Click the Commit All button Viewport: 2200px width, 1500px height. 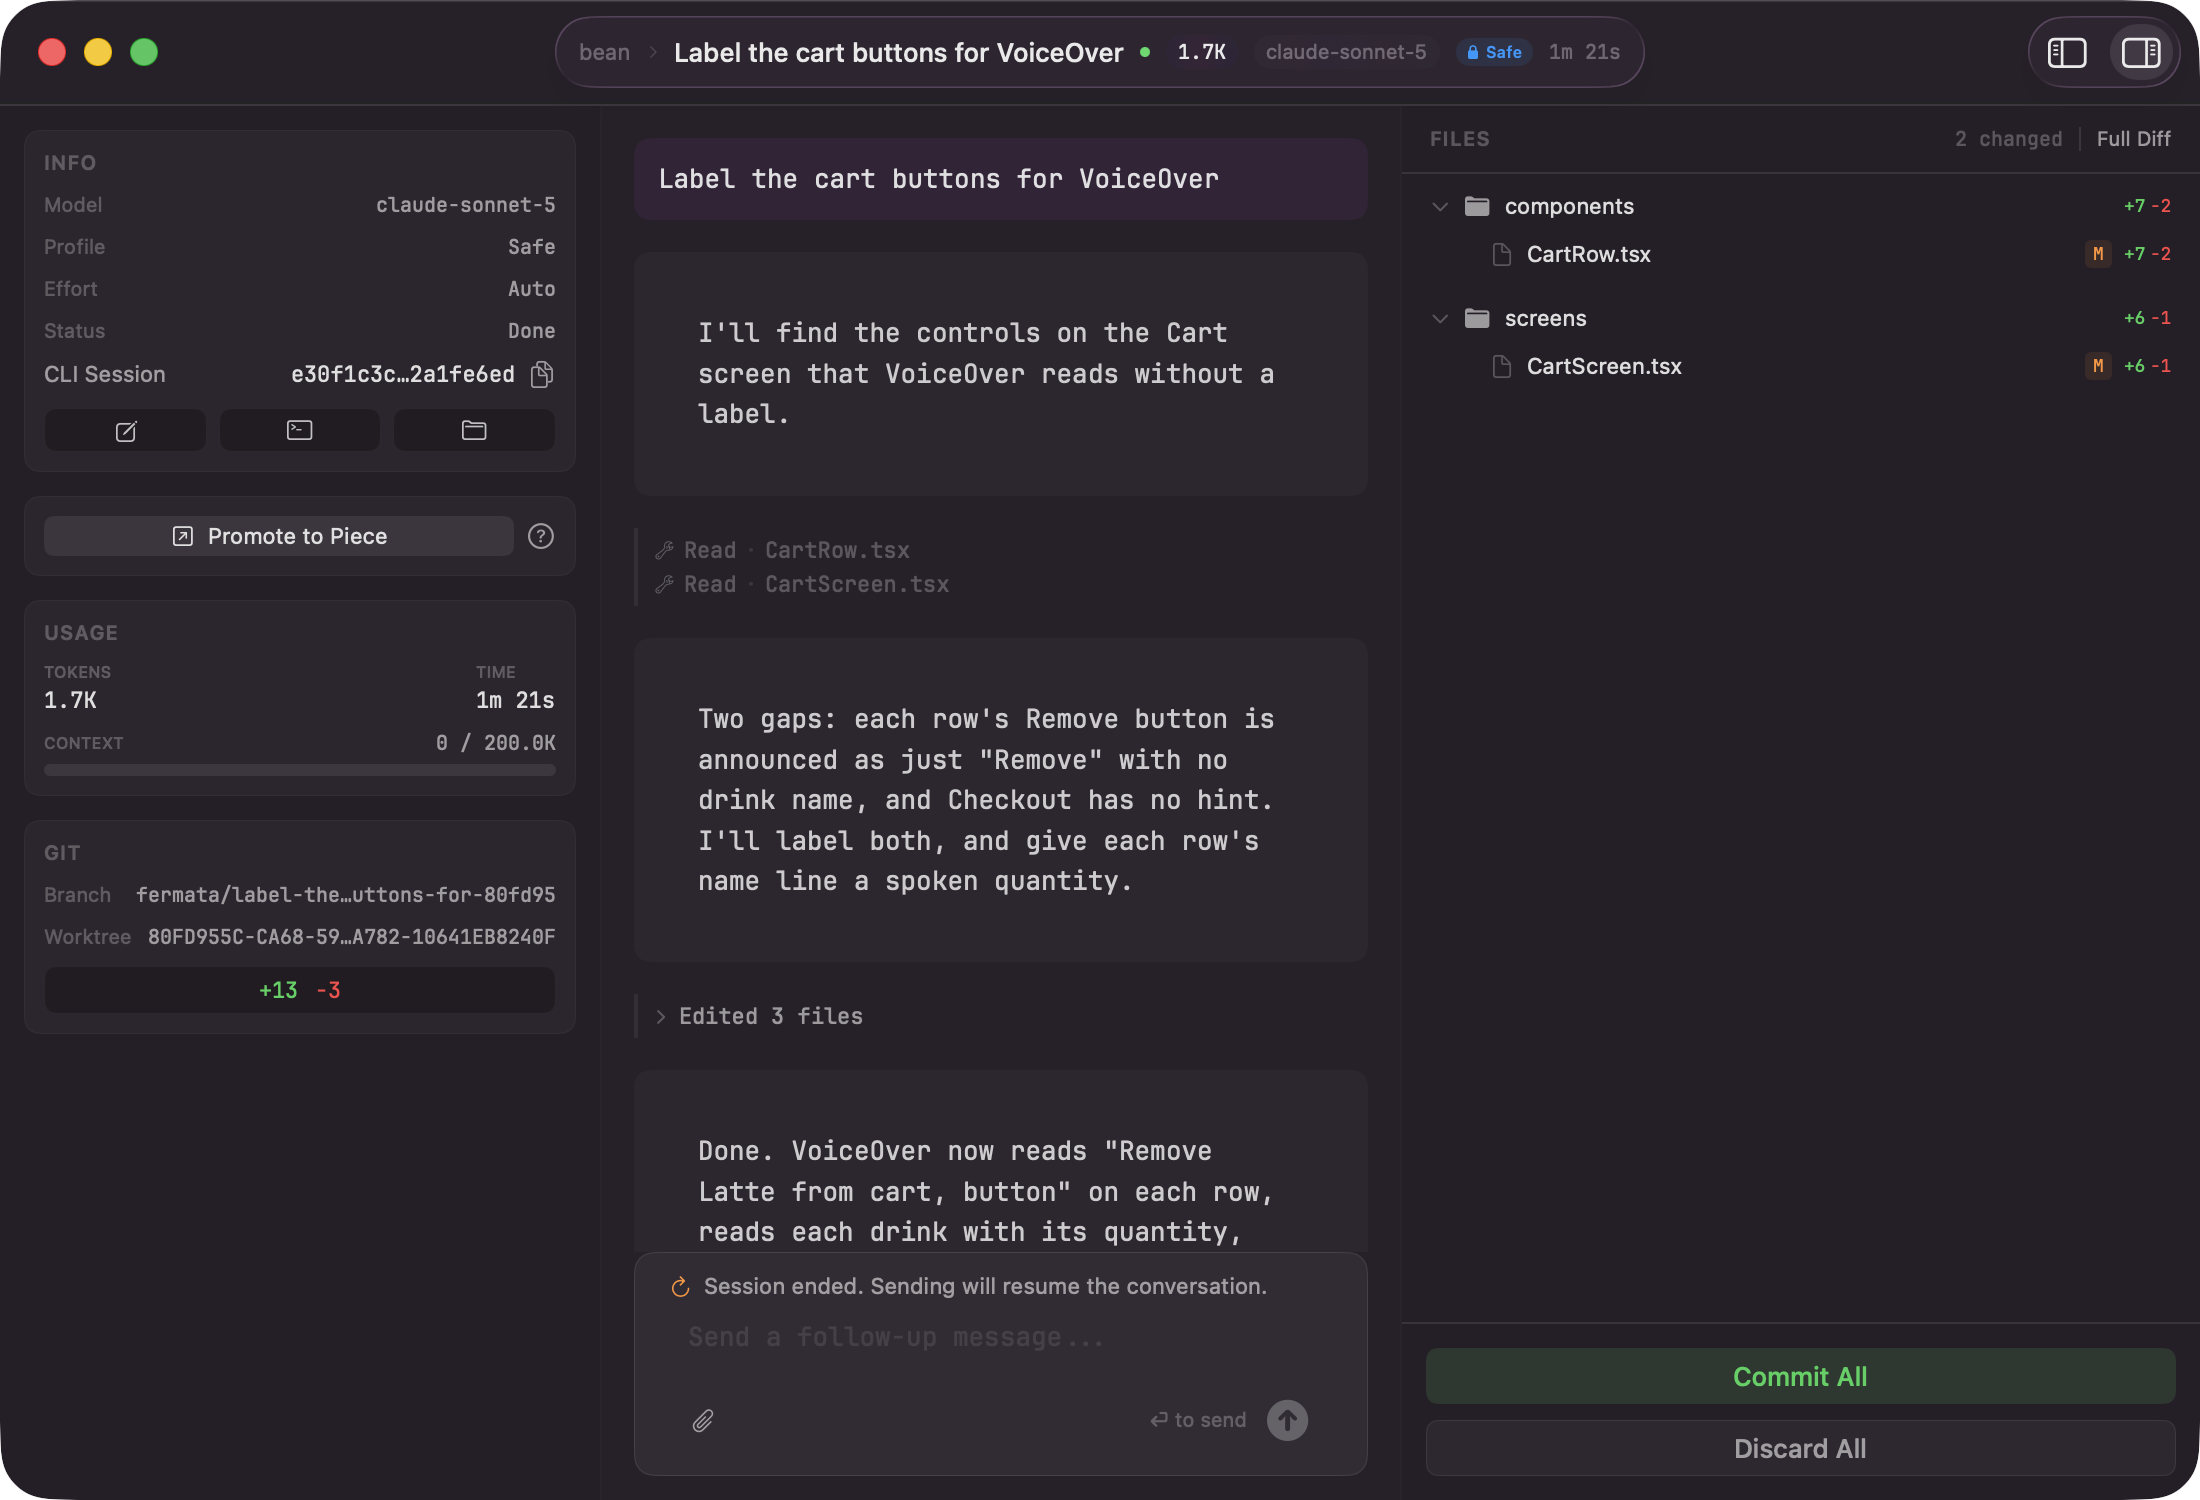pyautogui.click(x=1800, y=1376)
